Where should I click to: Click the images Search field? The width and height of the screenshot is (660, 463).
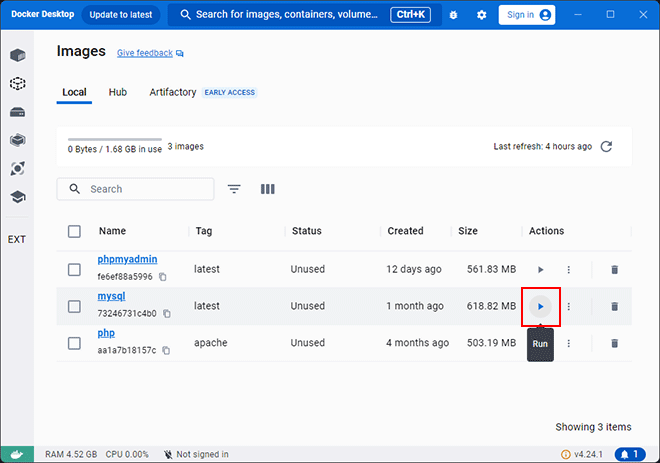point(136,189)
